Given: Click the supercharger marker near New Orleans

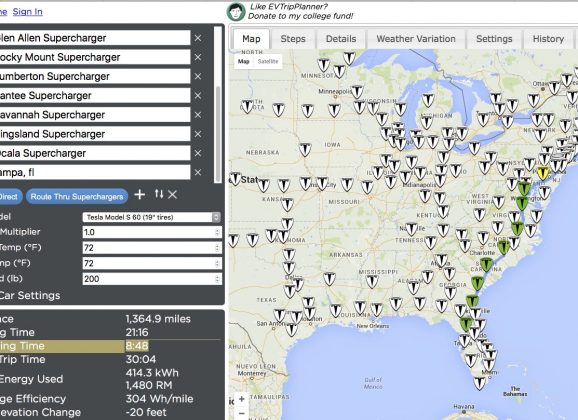Looking at the screenshot, I should click(x=377, y=309).
